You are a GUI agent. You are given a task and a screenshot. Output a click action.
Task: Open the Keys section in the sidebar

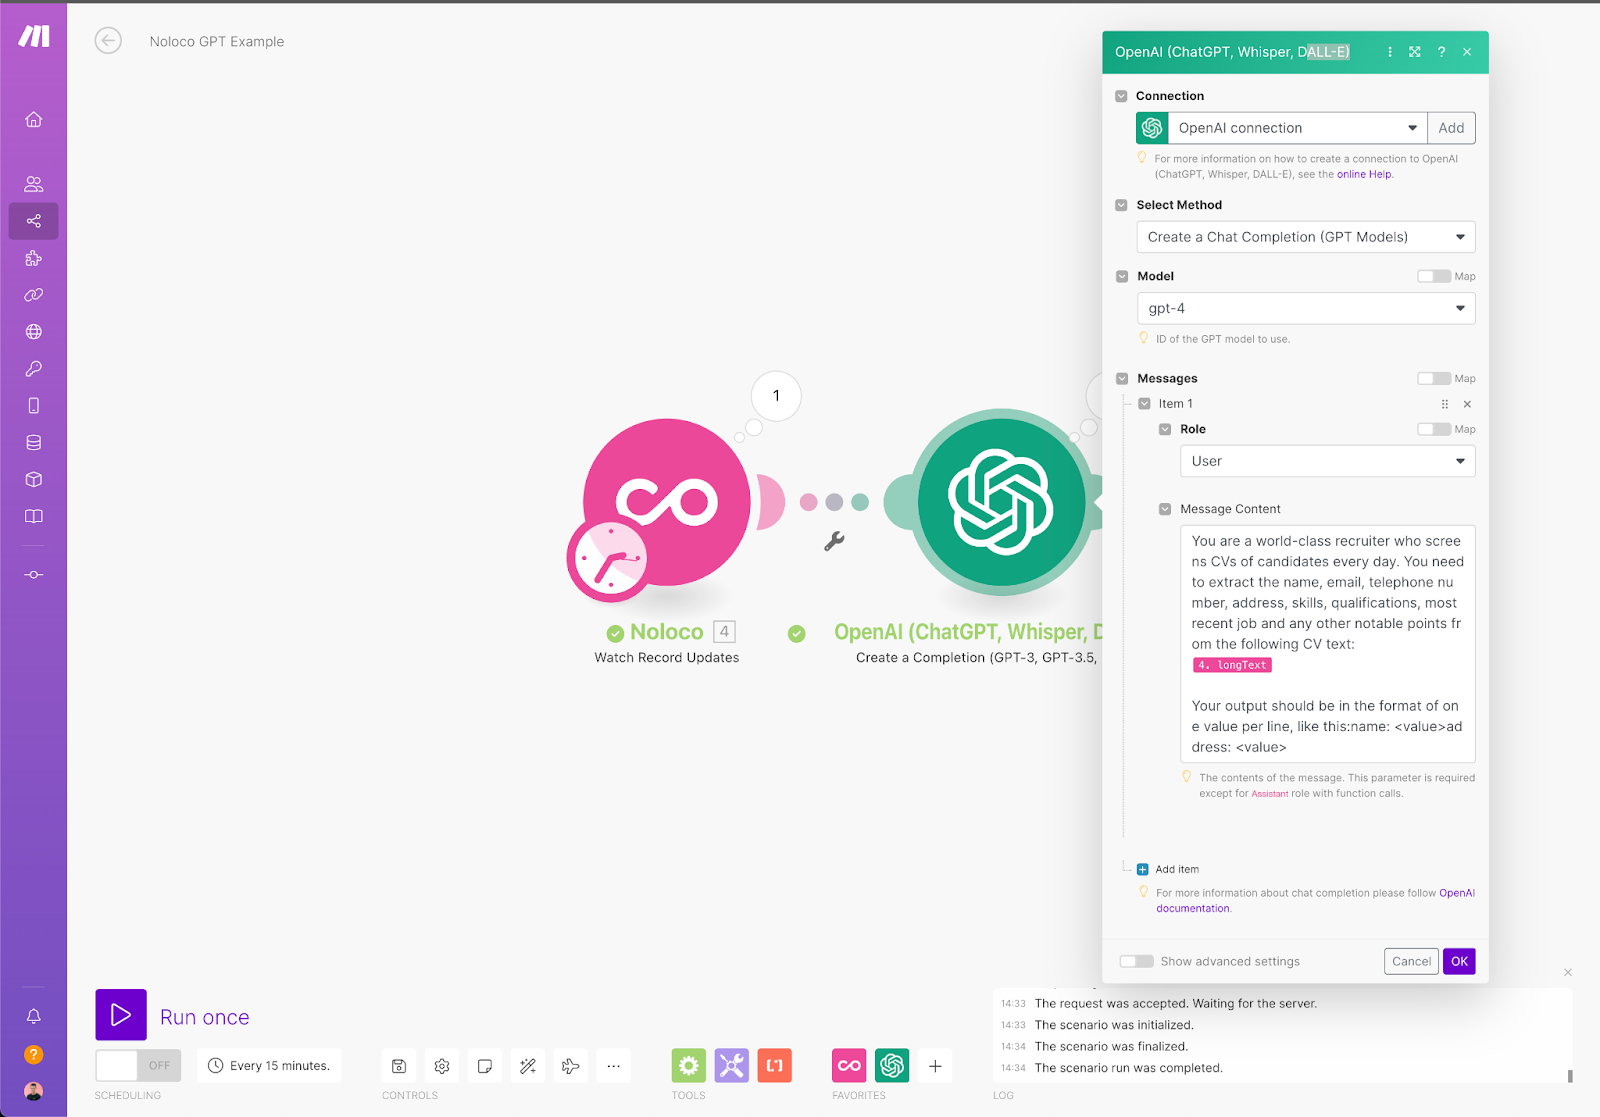pyautogui.click(x=33, y=368)
